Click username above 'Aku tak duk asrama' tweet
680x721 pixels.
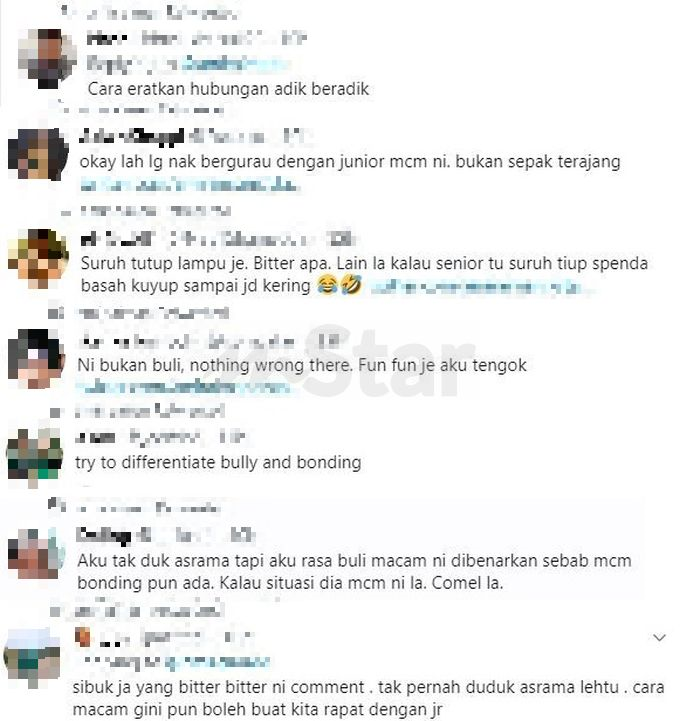tap(103, 535)
